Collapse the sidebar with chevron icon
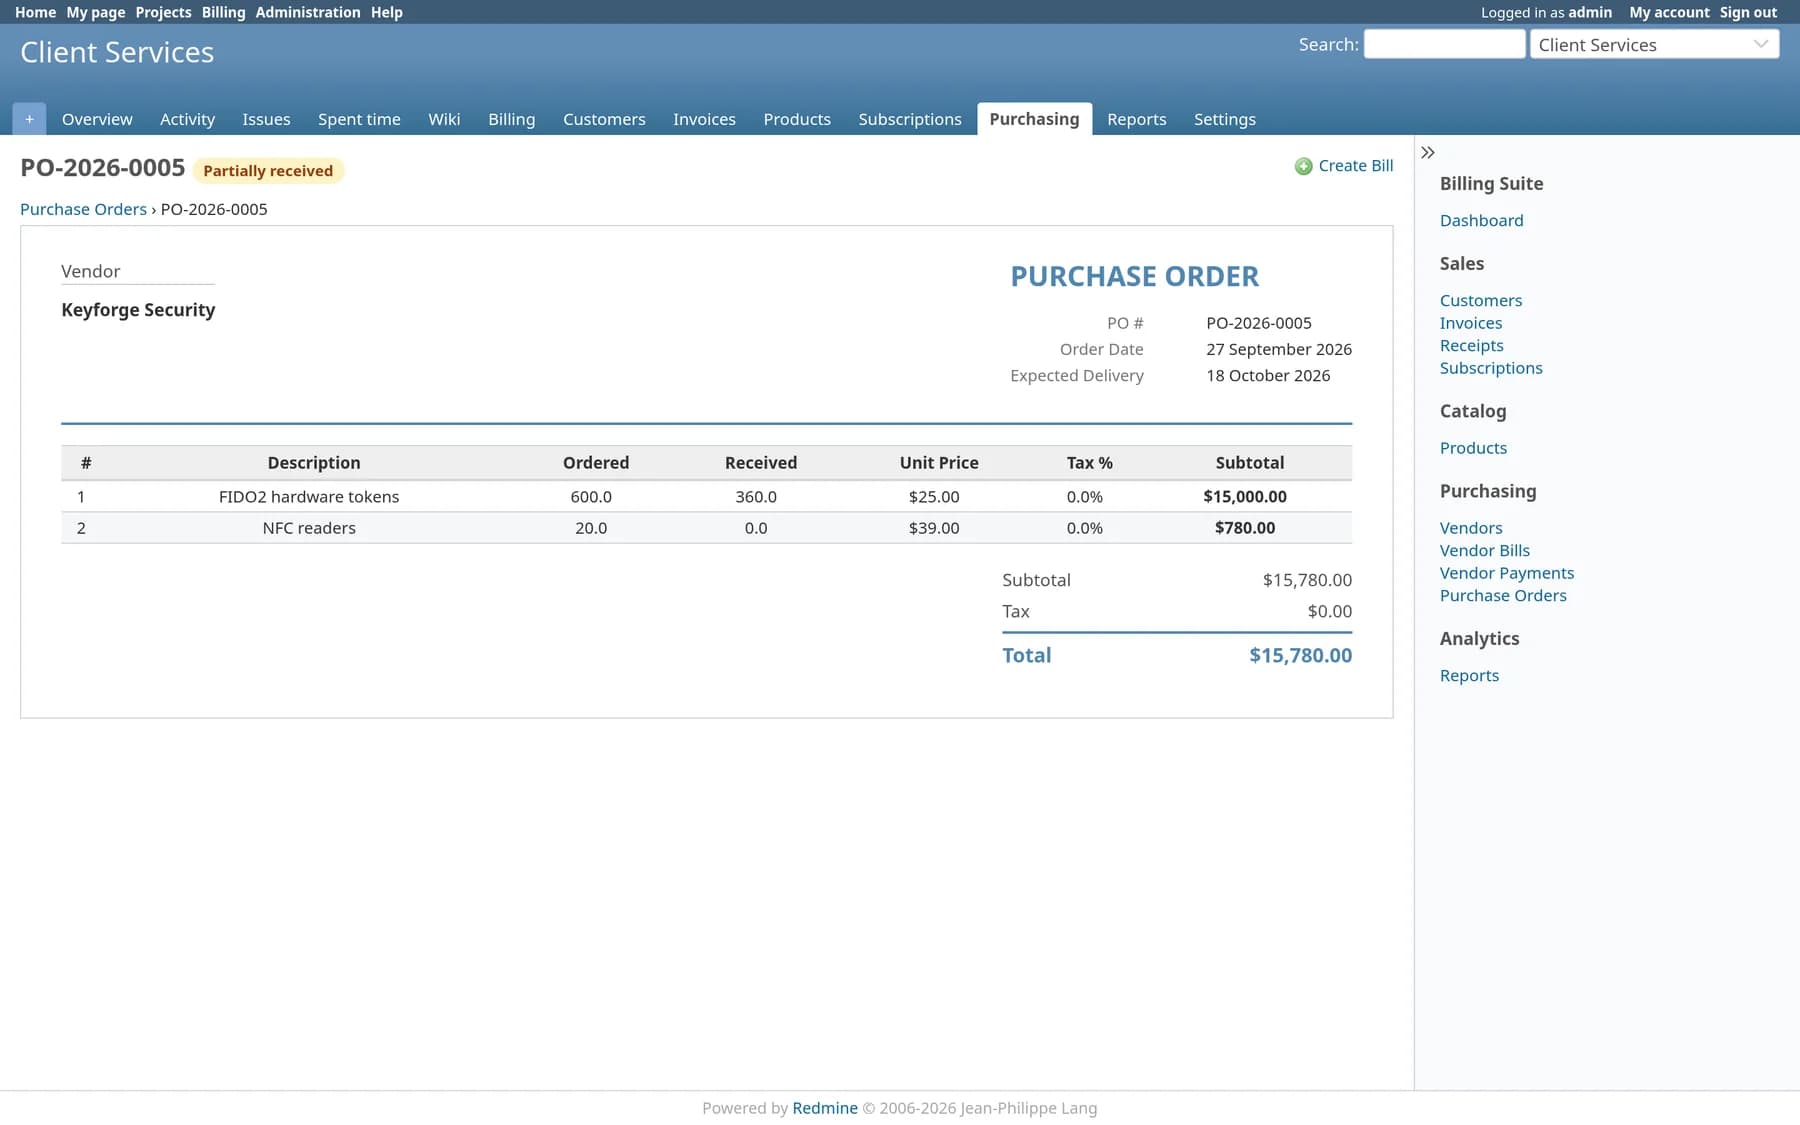Viewport: 1800px width, 1125px height. point(1428,153)
